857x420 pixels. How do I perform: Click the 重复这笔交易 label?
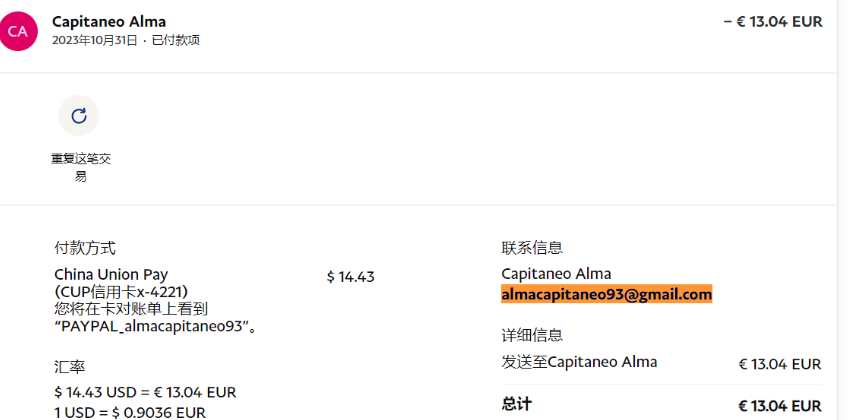click(x=80, y=166)
